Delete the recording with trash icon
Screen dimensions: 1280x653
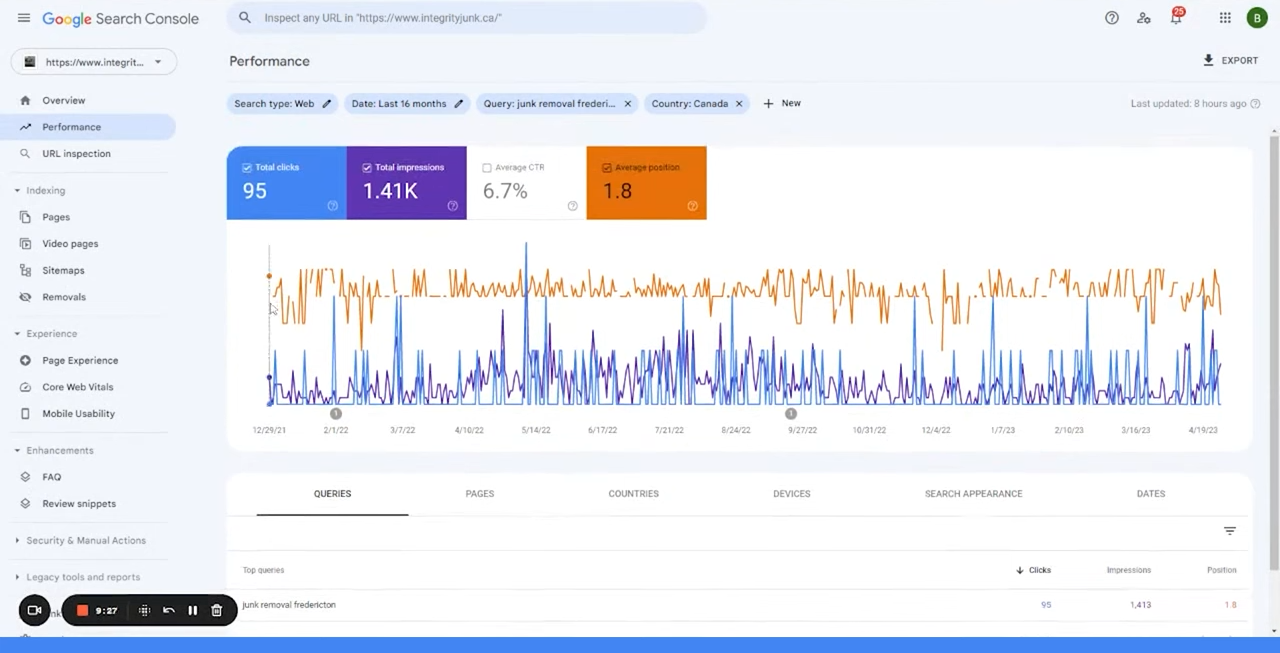217,610
